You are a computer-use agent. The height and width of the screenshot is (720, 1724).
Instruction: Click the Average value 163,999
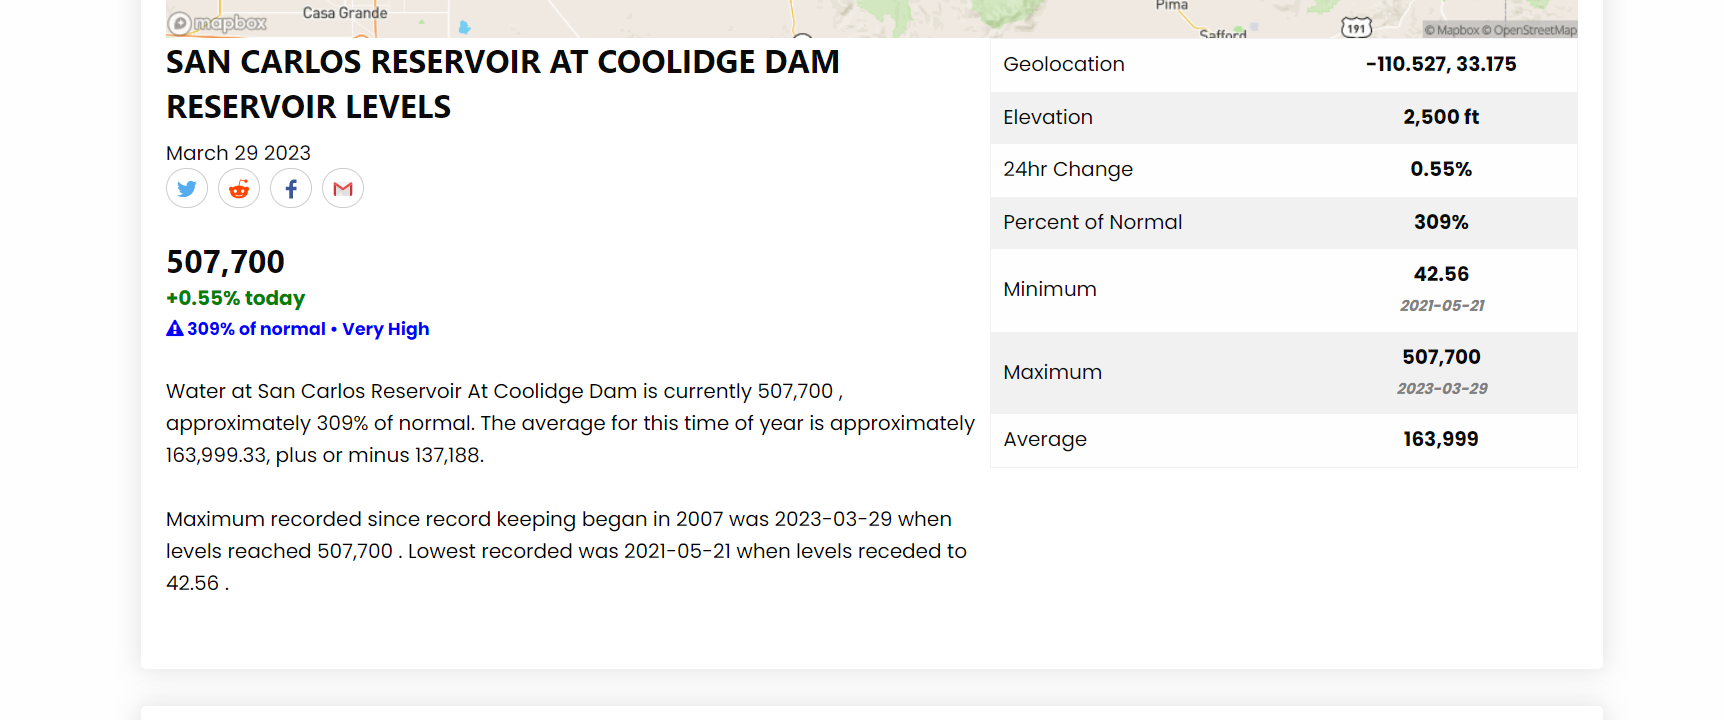1441,439
